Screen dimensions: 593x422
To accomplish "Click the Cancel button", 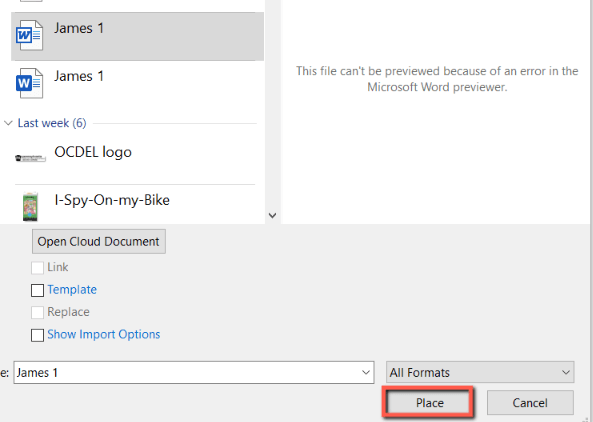I will click(x=530, y=403).
